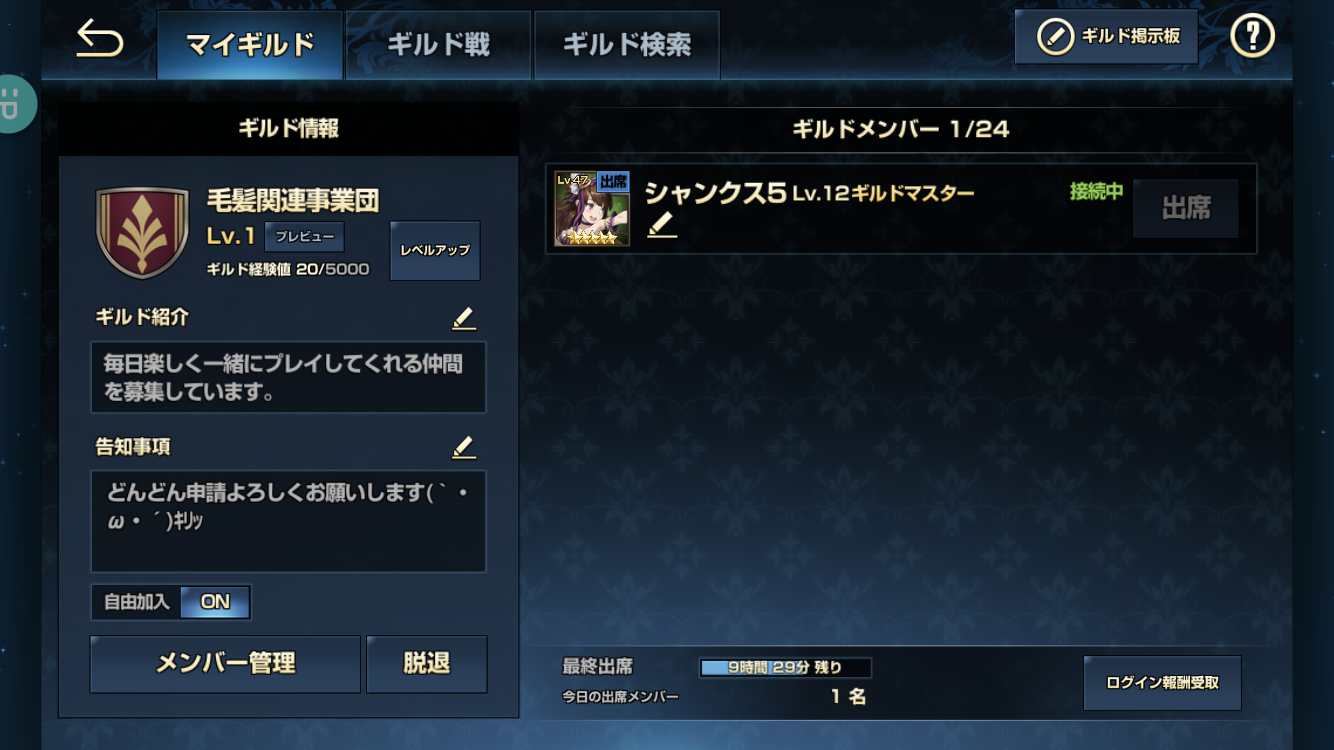Switch to the ギルド検索 tab
Screen dimensions: 1334x750
tap(626, 45)
